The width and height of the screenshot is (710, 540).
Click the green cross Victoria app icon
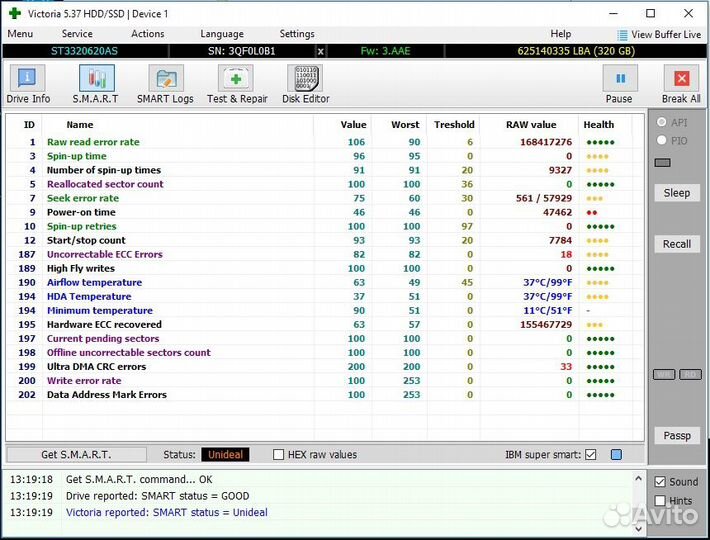pyautogui.click(x=15, y=14)
